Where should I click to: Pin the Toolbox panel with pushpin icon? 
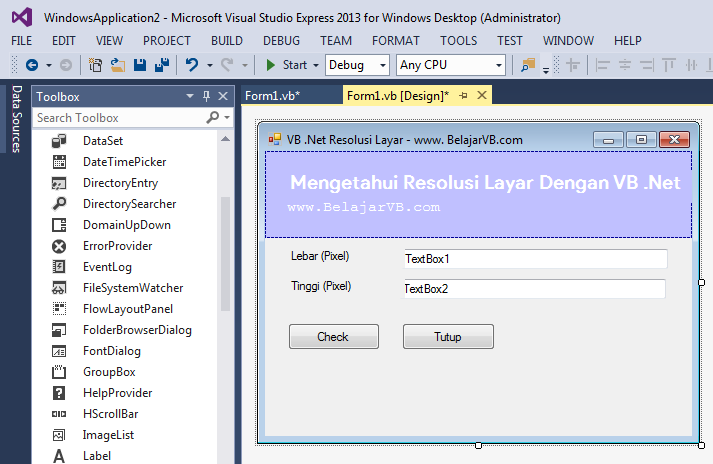206,96
